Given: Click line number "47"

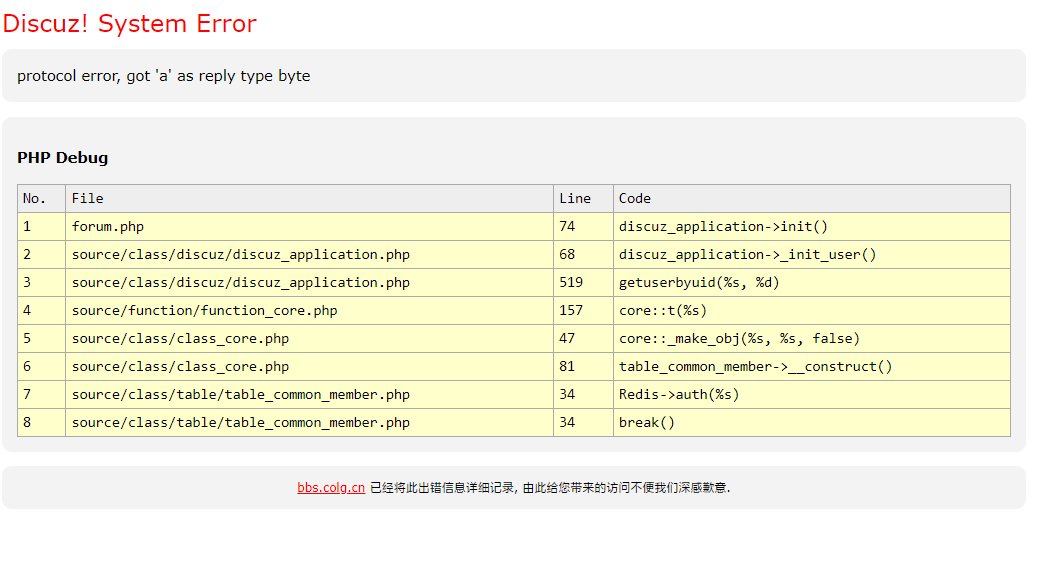Looking at the screenshot, I should (x=583, y=339).
